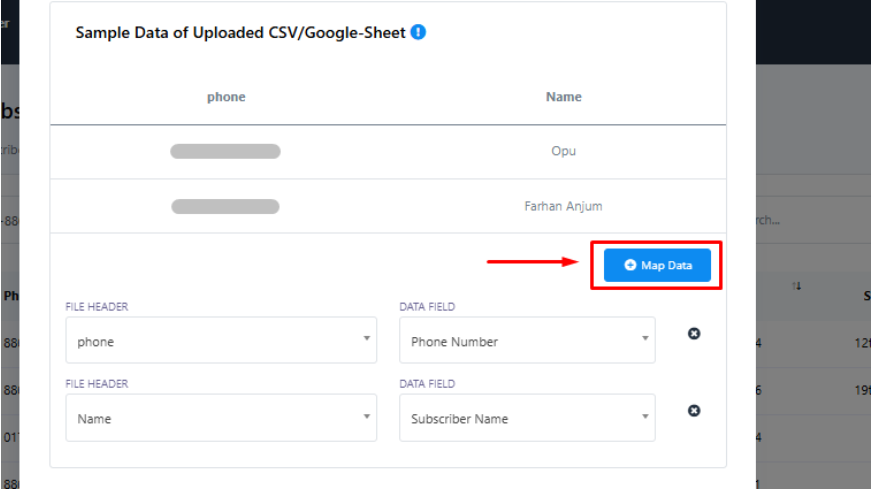Click the Sample Data of Uploaded CSV/Google-Sheet title

point(240,32)
